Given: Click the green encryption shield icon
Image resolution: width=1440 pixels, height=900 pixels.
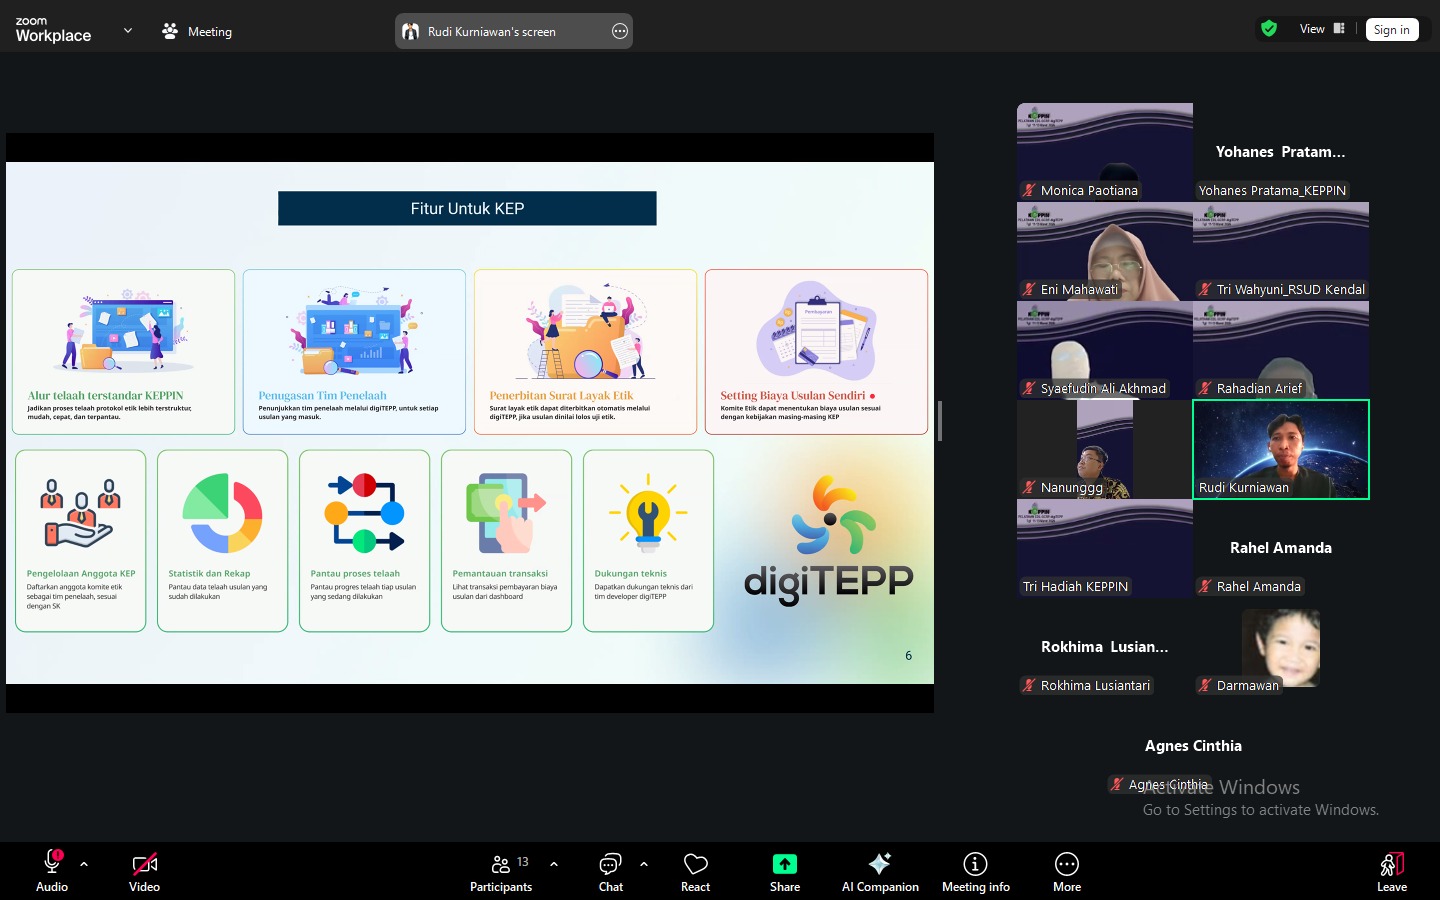Looking at the screenshot, I should (1269, 29).
